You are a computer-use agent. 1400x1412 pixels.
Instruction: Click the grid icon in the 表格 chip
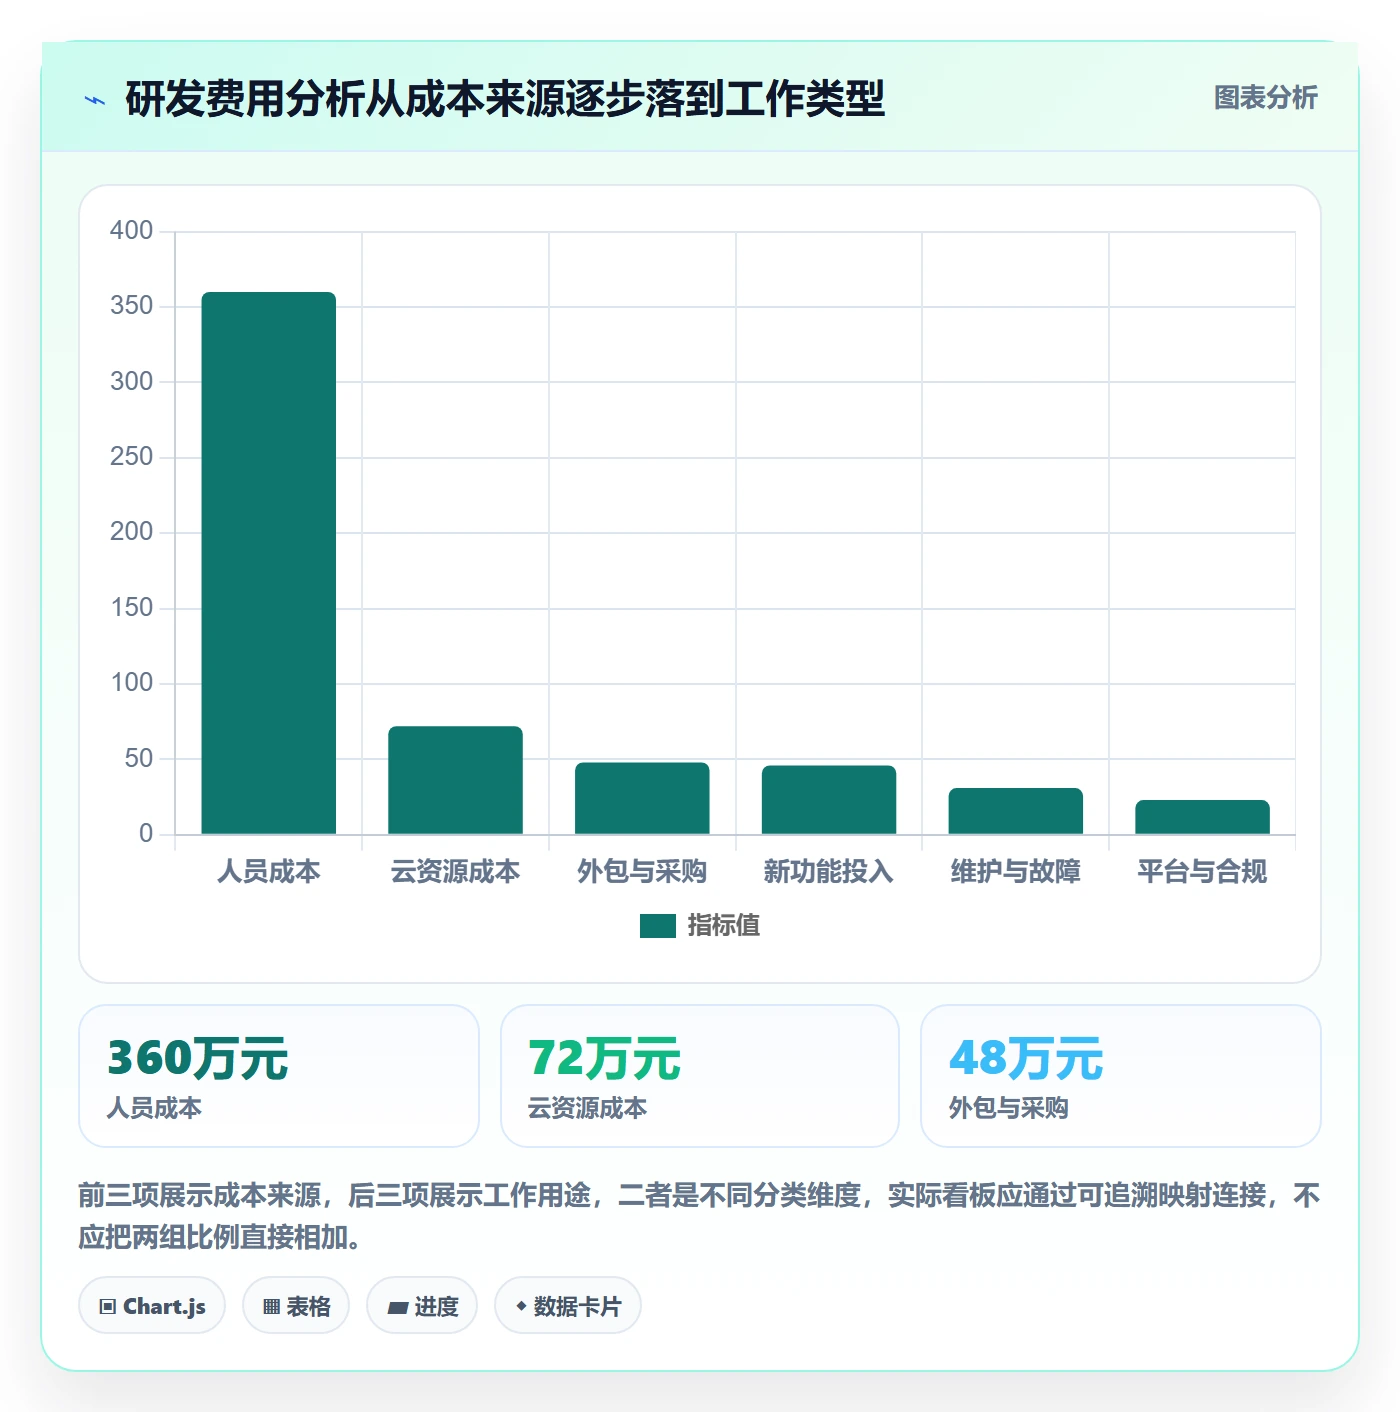click(x=271, y=1307)
